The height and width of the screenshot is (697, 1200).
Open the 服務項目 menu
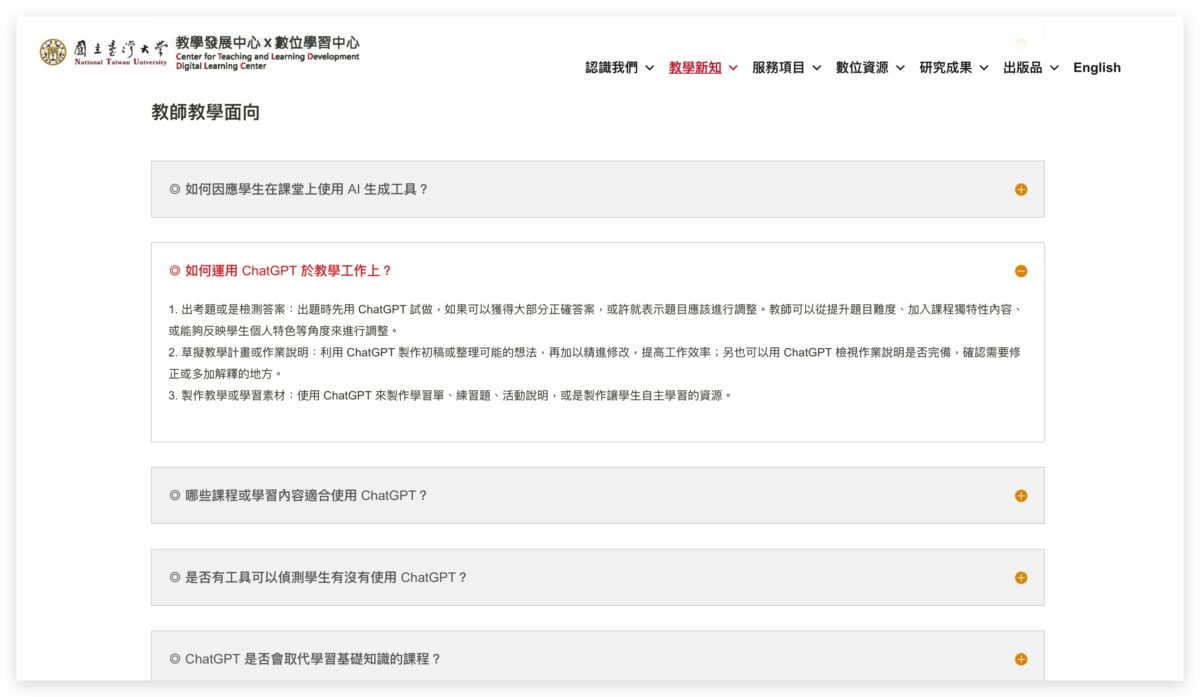pos(779,68)
